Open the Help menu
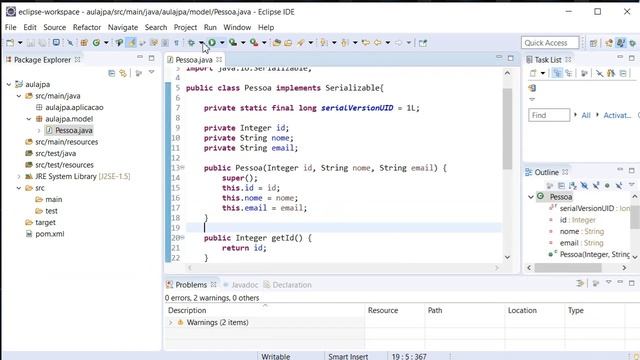Viewport: 640px width, 360px height. pos(266,27)
